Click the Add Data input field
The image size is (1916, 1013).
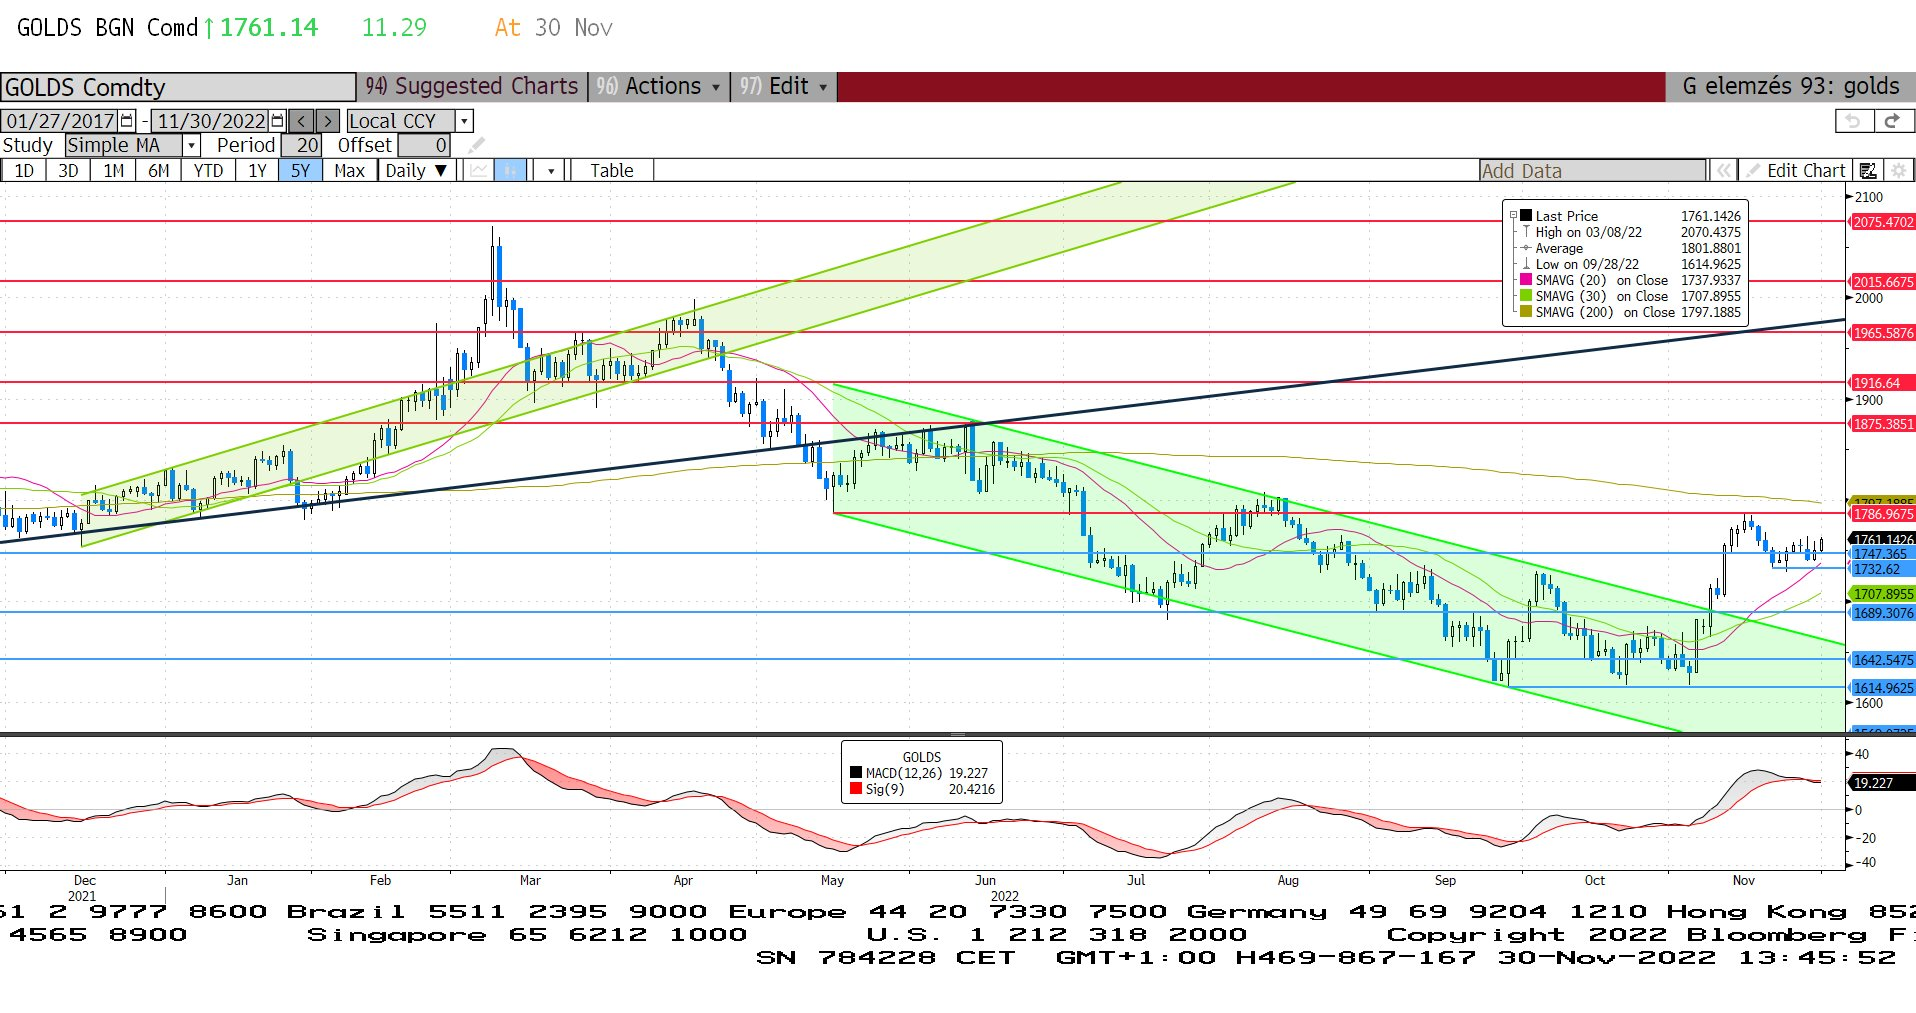tap(1592, 171)
